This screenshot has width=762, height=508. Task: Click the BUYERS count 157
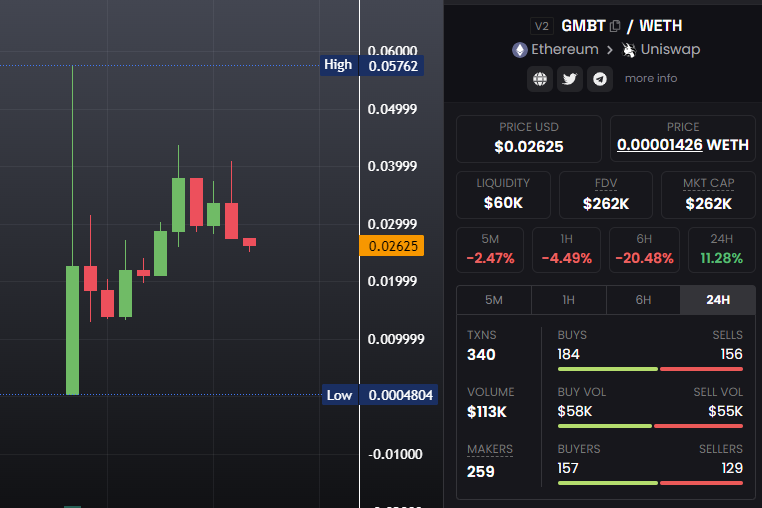[x=568, y=469]
